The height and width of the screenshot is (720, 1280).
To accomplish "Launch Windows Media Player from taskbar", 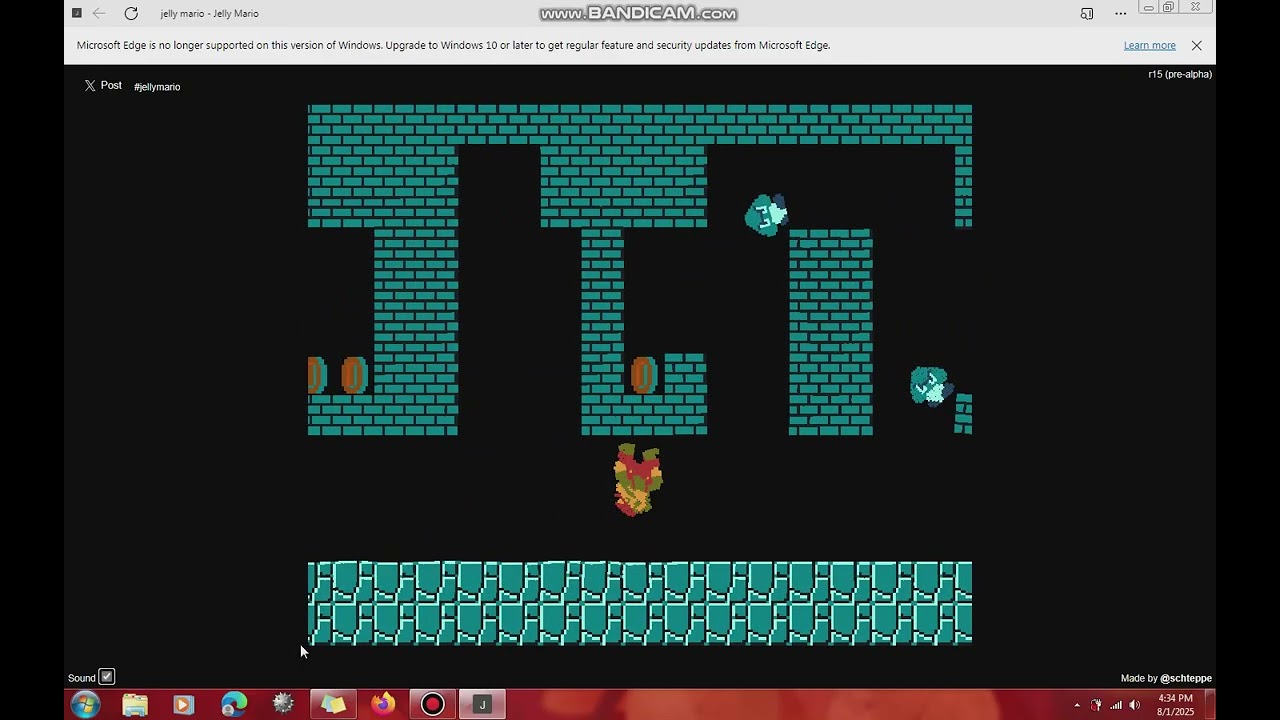I will click(183, 705).
